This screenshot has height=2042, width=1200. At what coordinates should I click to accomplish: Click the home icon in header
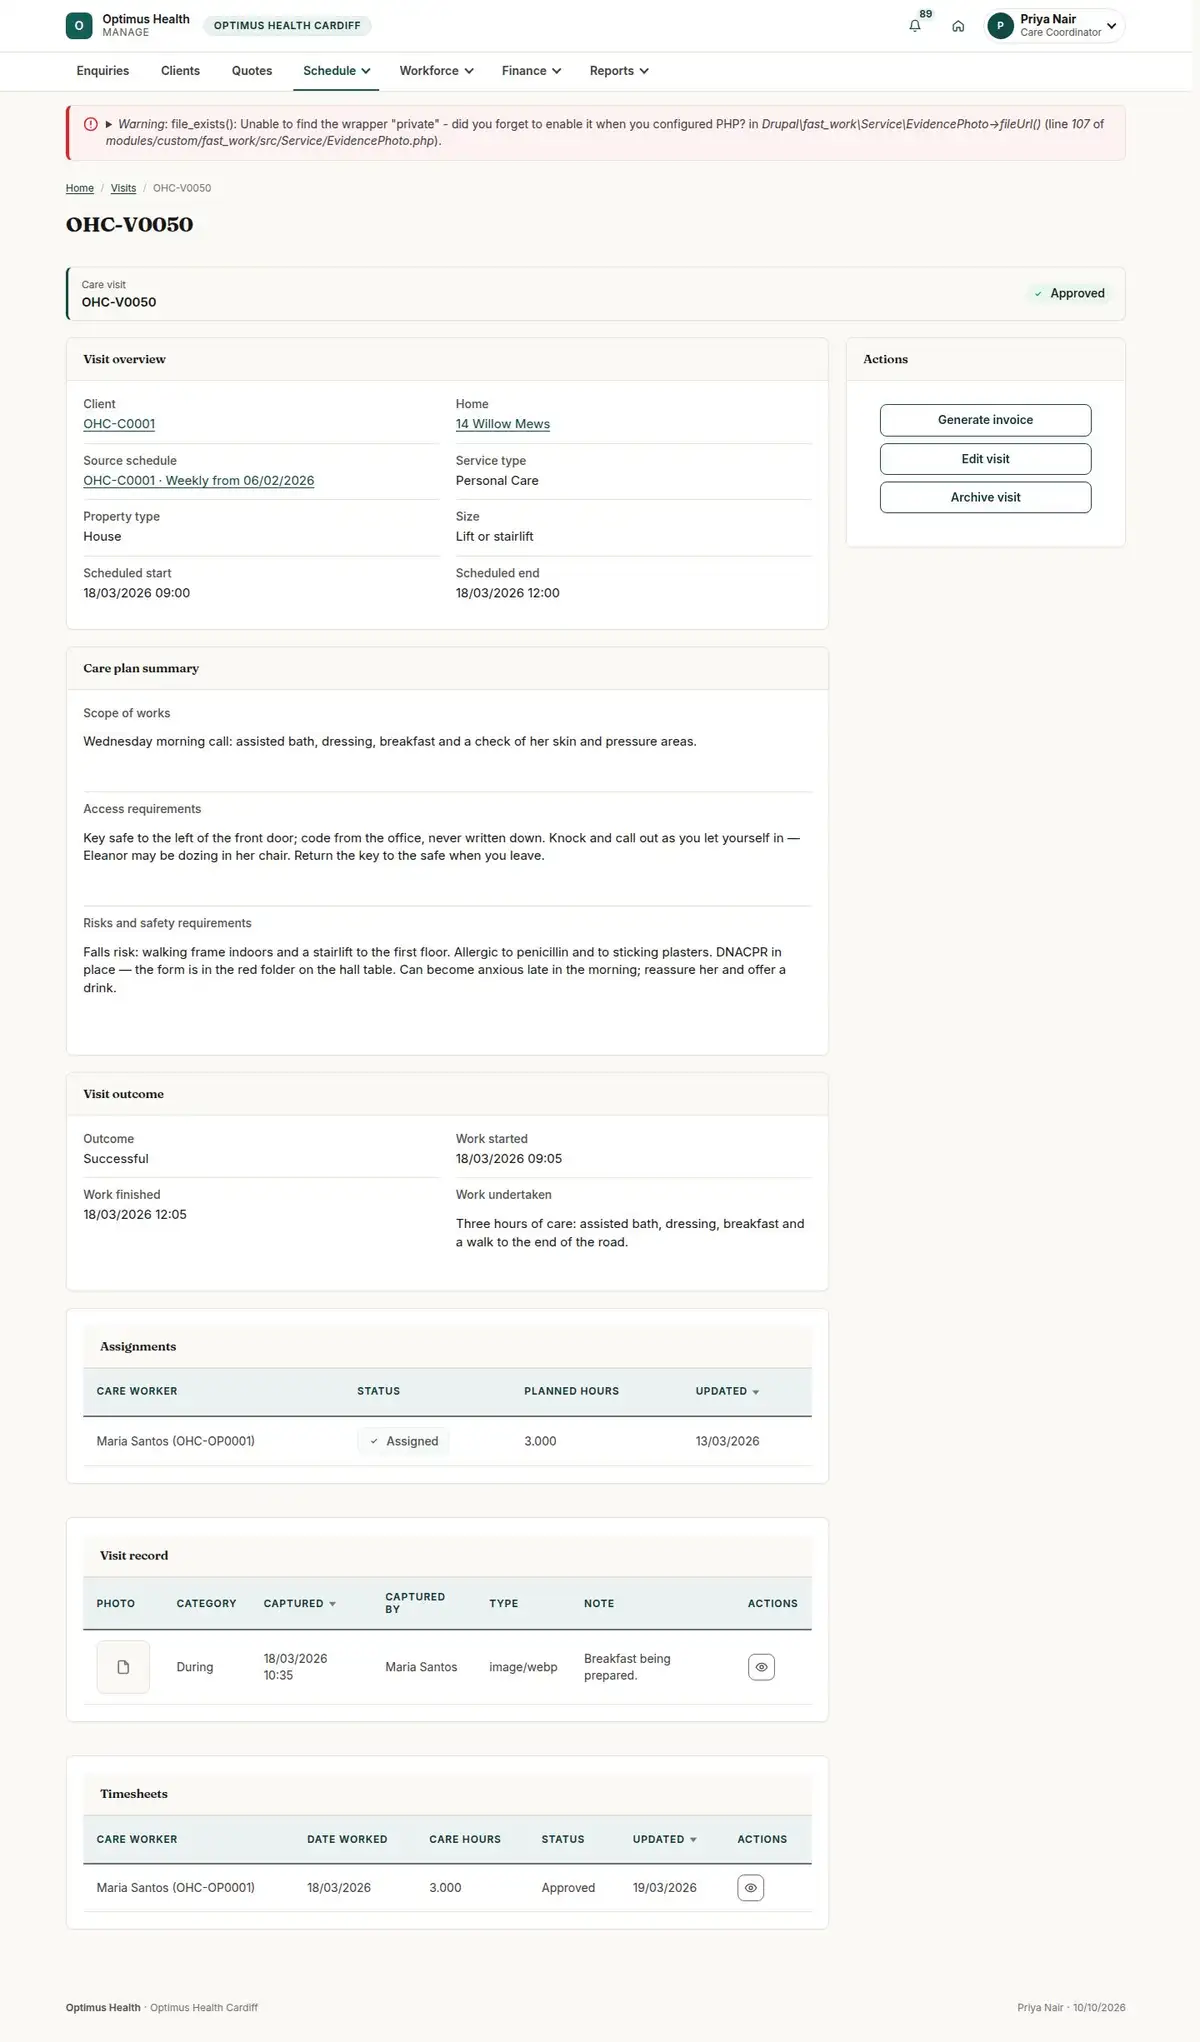point(958,26)
